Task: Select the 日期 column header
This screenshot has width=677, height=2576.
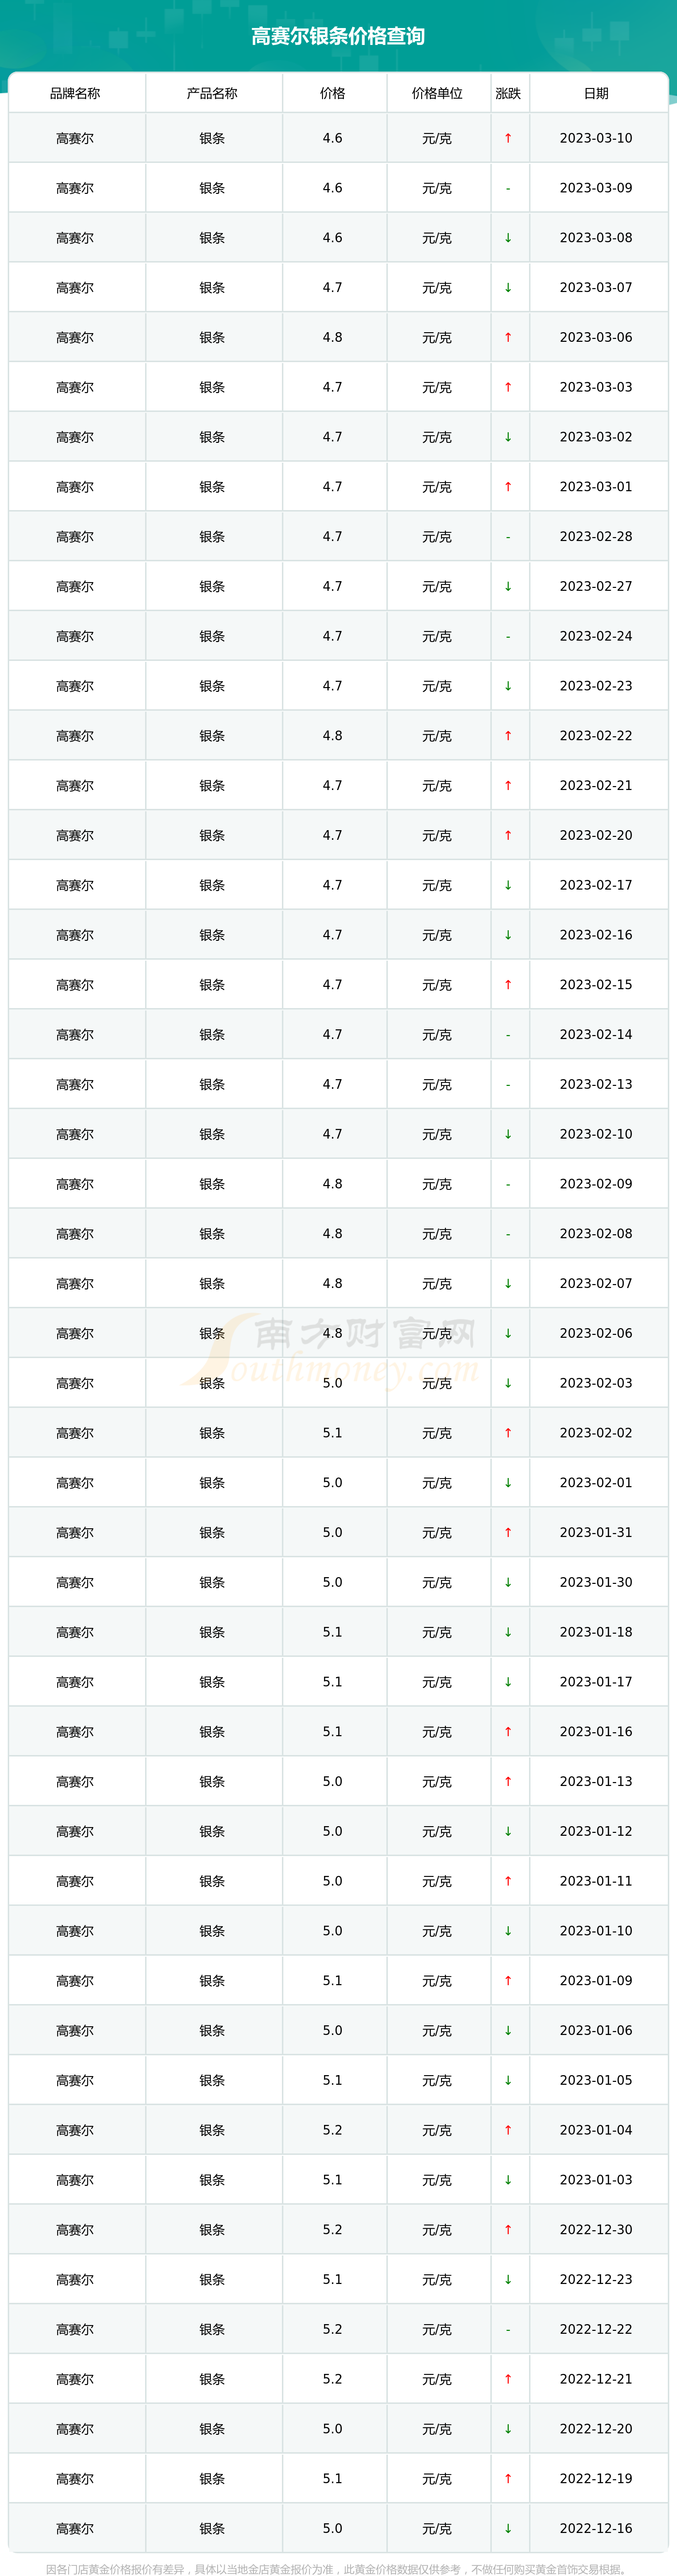Action: tap(596, 93)
